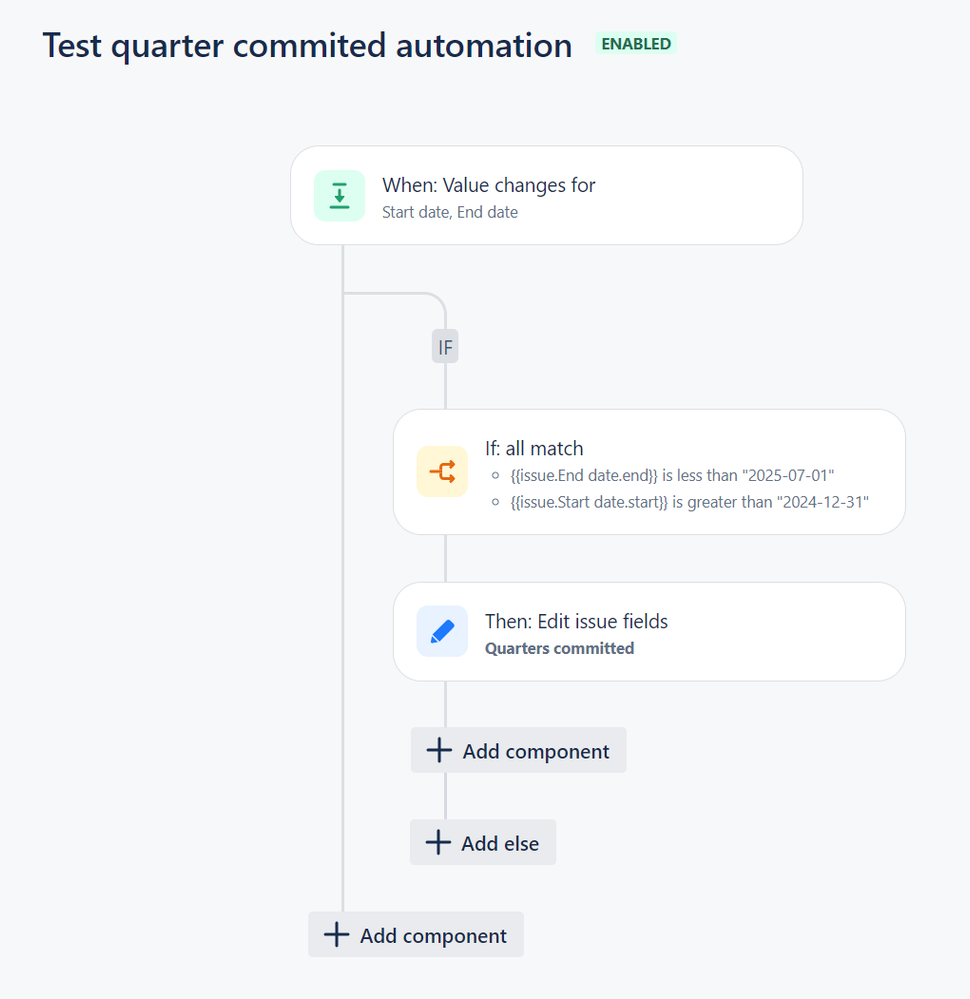Click the ENABLED status badge

(x=636, y=44)
